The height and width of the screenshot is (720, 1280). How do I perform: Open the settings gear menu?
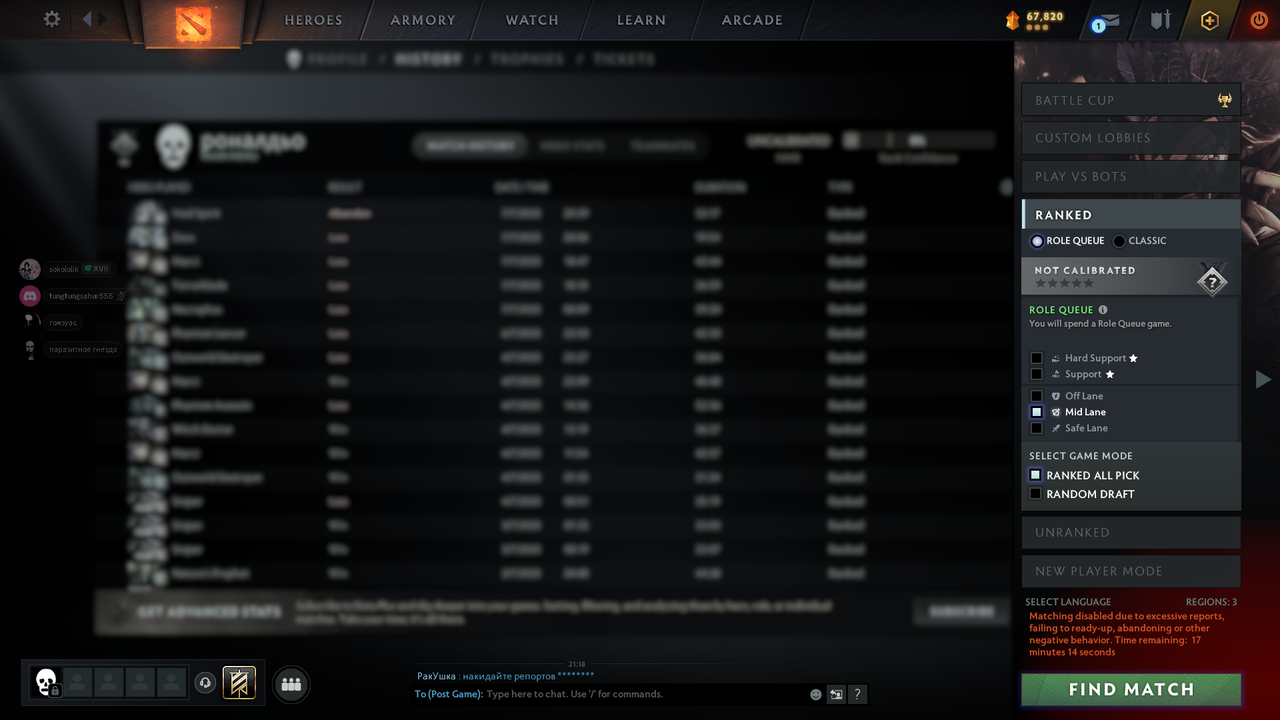(x=52, y=19)
